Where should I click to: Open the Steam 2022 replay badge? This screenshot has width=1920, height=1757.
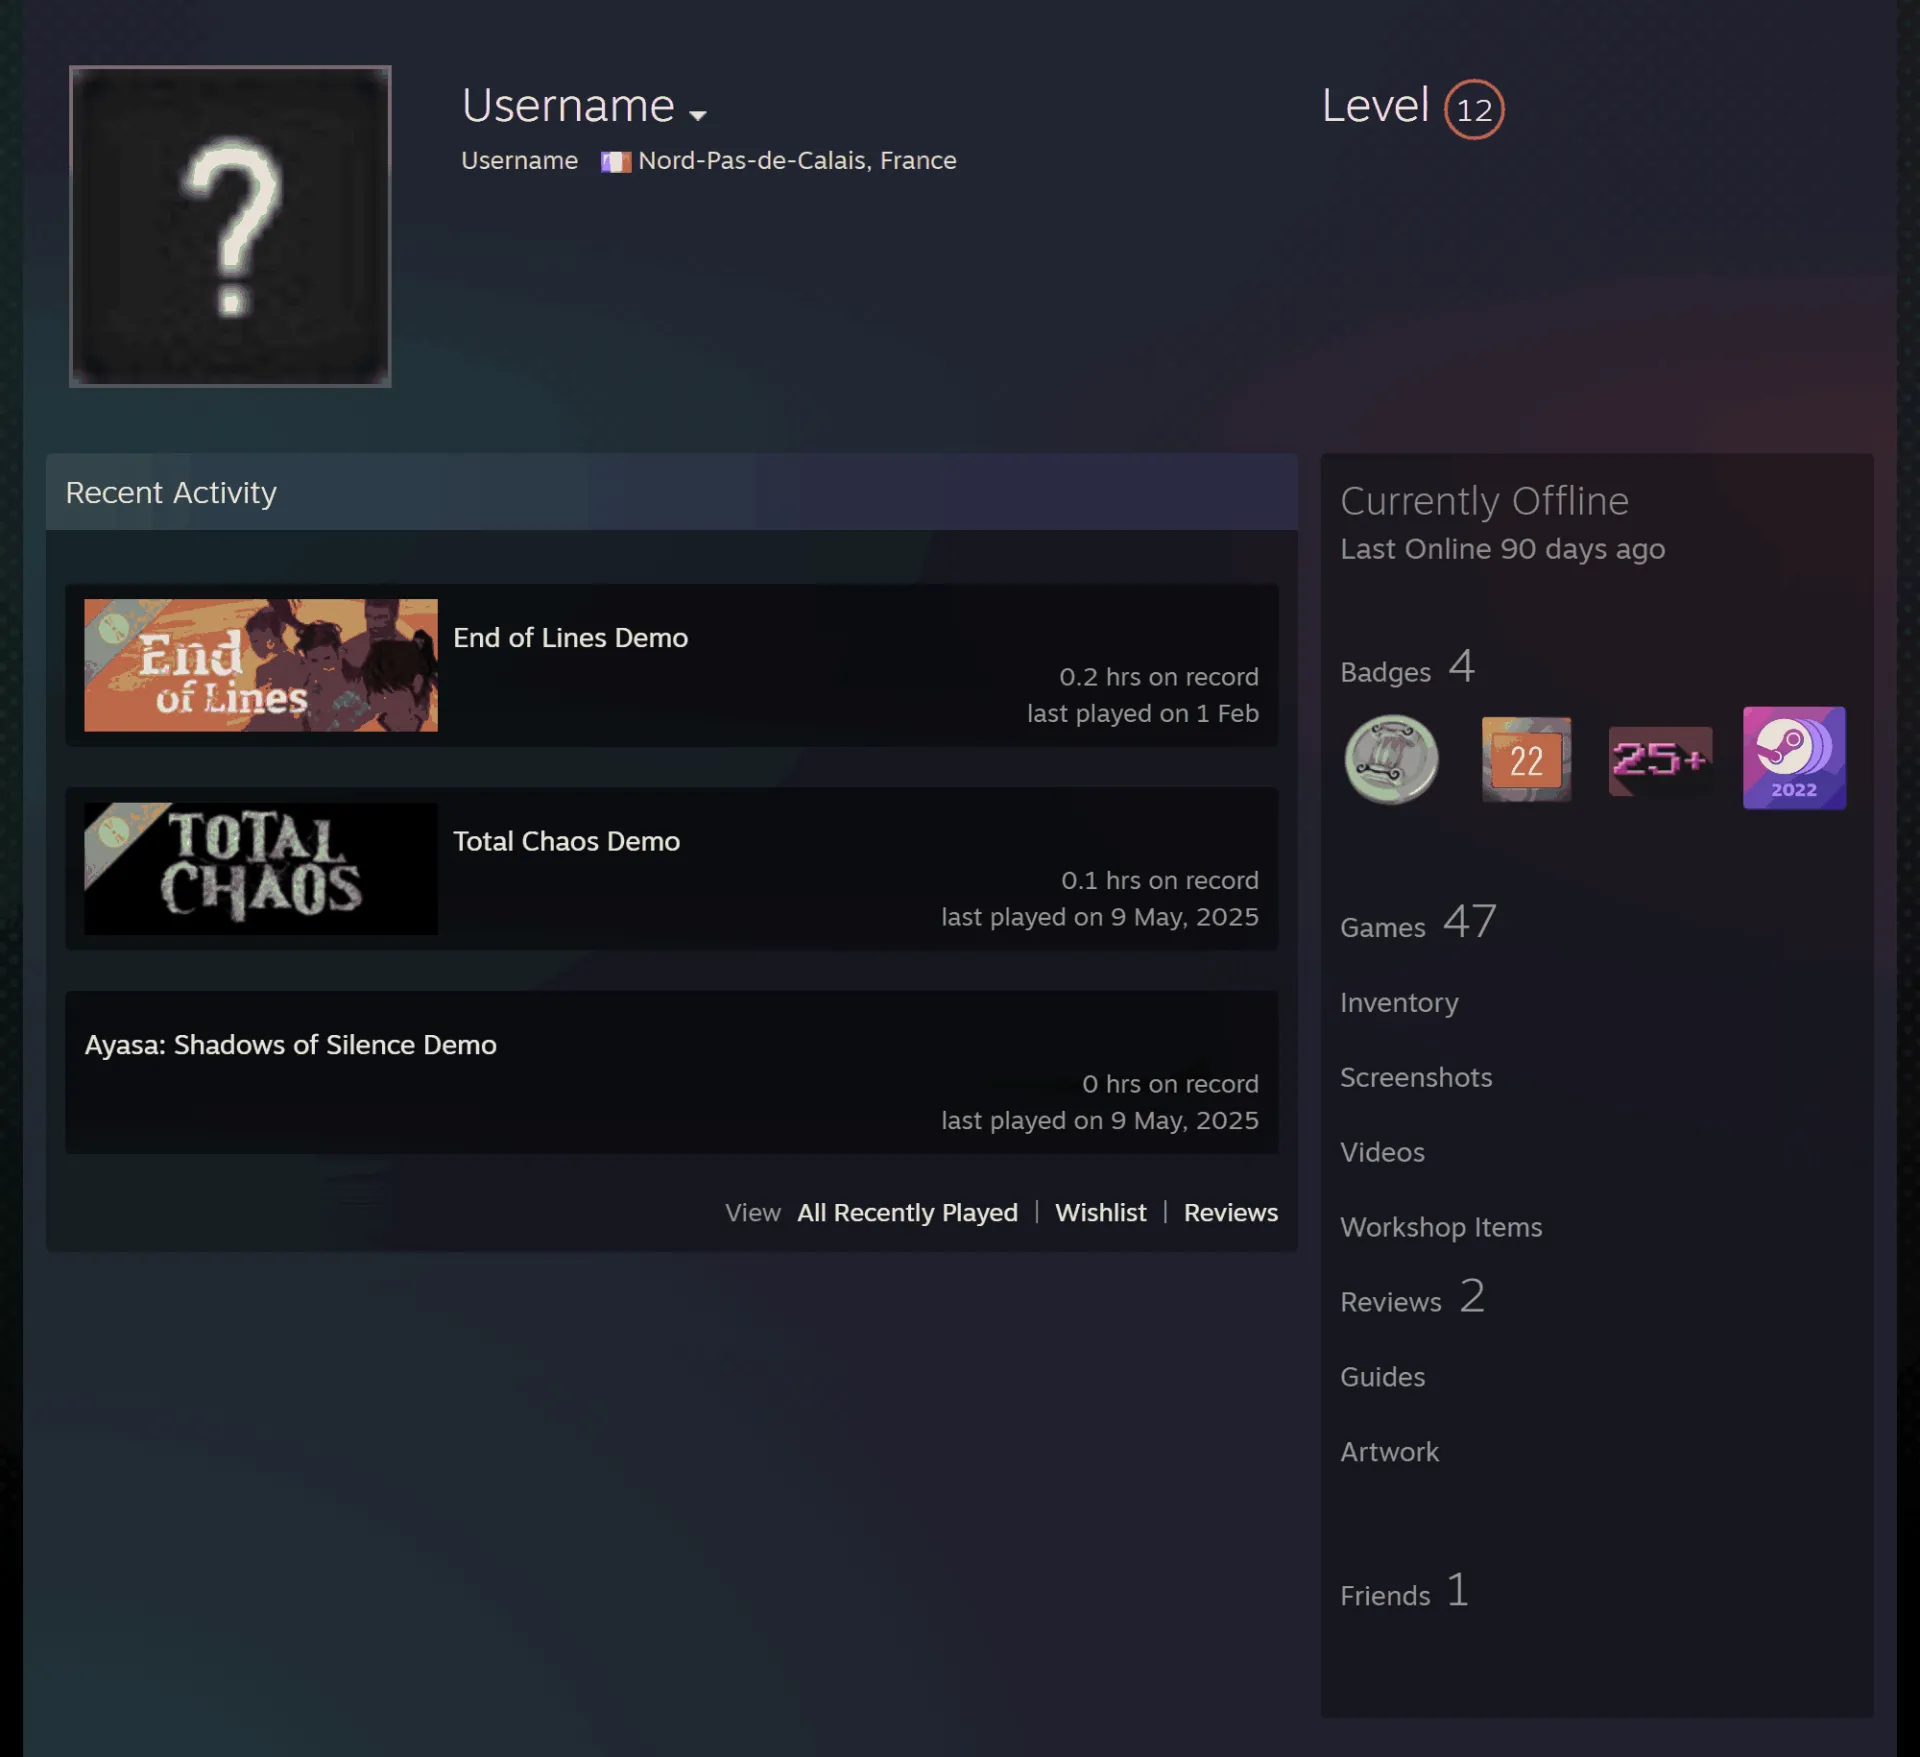click(1794, 758)
